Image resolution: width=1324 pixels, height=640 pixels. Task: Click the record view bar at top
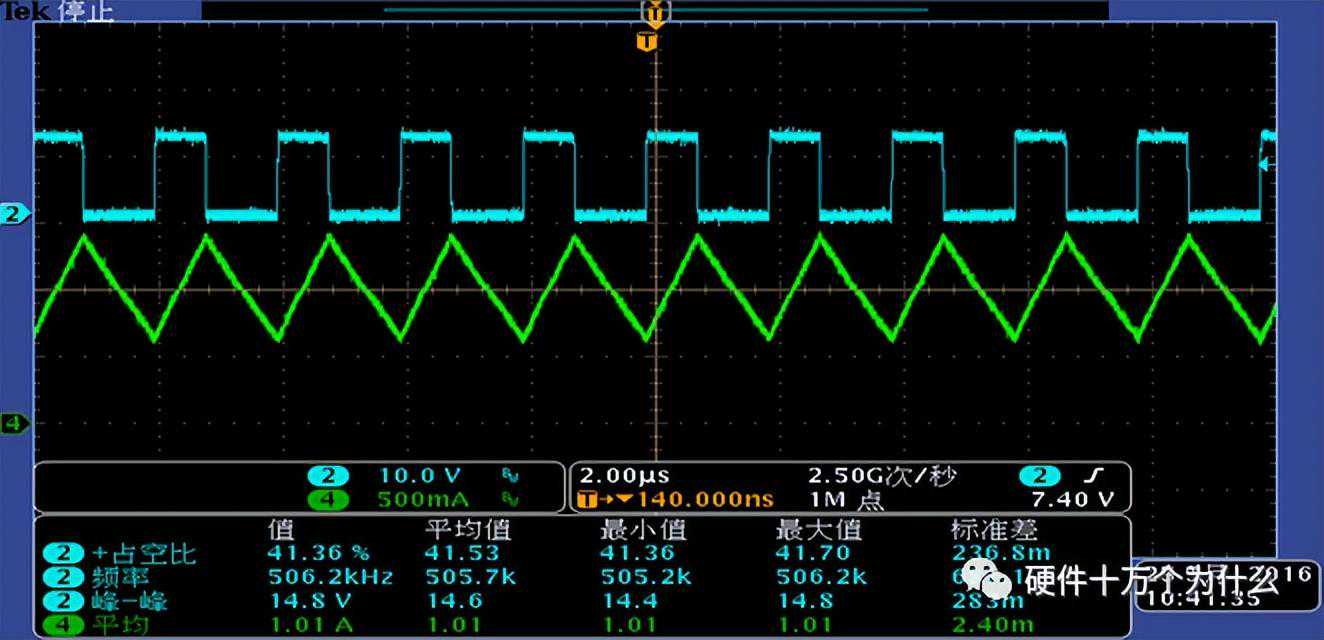tap(655, 11)
